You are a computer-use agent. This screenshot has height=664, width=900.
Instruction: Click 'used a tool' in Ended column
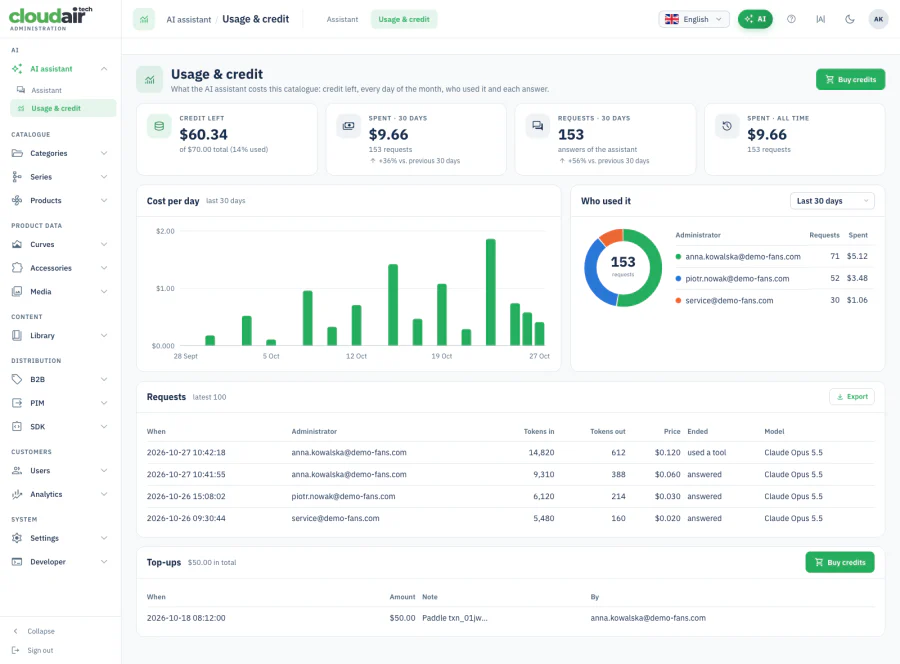tap(707, 453)
